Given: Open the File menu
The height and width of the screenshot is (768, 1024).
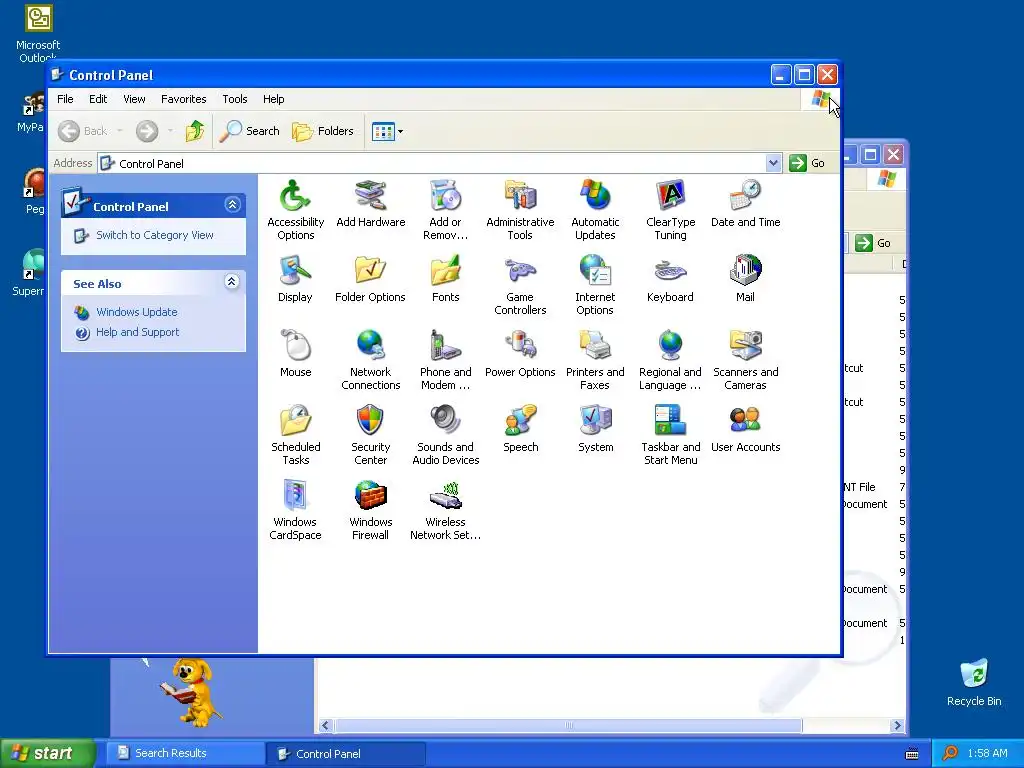Looking at the screenshot, I should pyautogui.click(x=65, y=99).
